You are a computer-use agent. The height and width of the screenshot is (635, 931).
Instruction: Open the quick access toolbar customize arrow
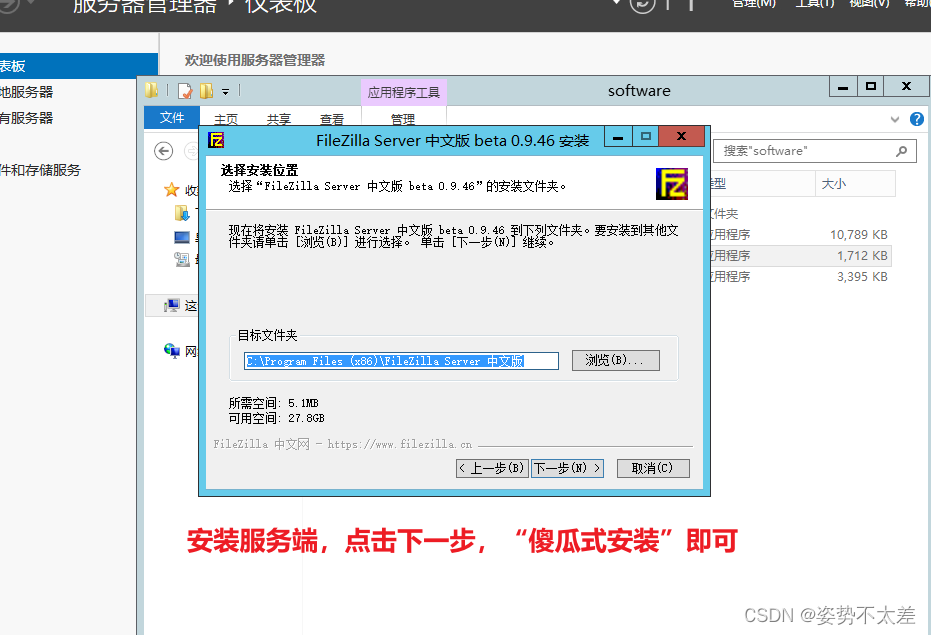226,91
